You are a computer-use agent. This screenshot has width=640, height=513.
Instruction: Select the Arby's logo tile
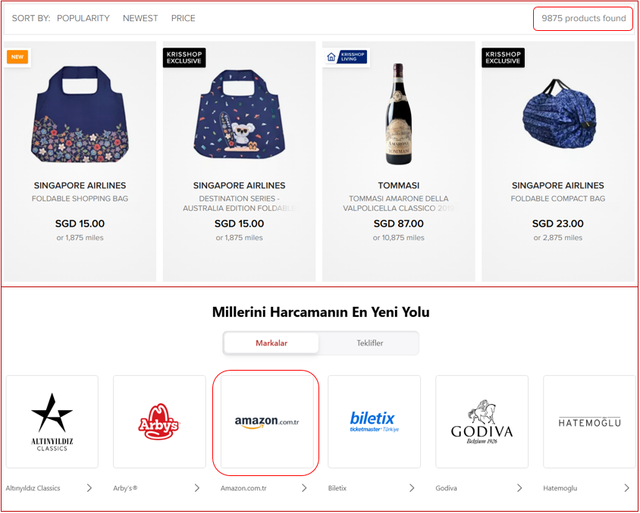pos(158,421)
